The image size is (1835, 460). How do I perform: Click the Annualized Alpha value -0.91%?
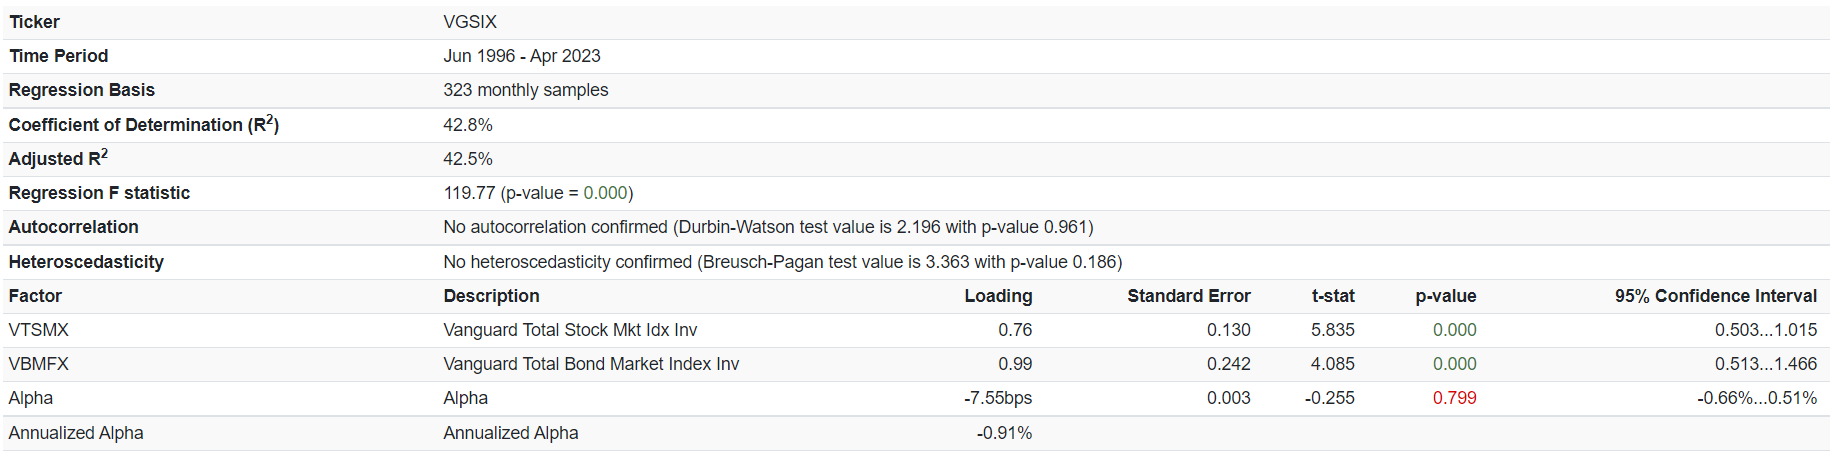click(x=1004, y=433)
